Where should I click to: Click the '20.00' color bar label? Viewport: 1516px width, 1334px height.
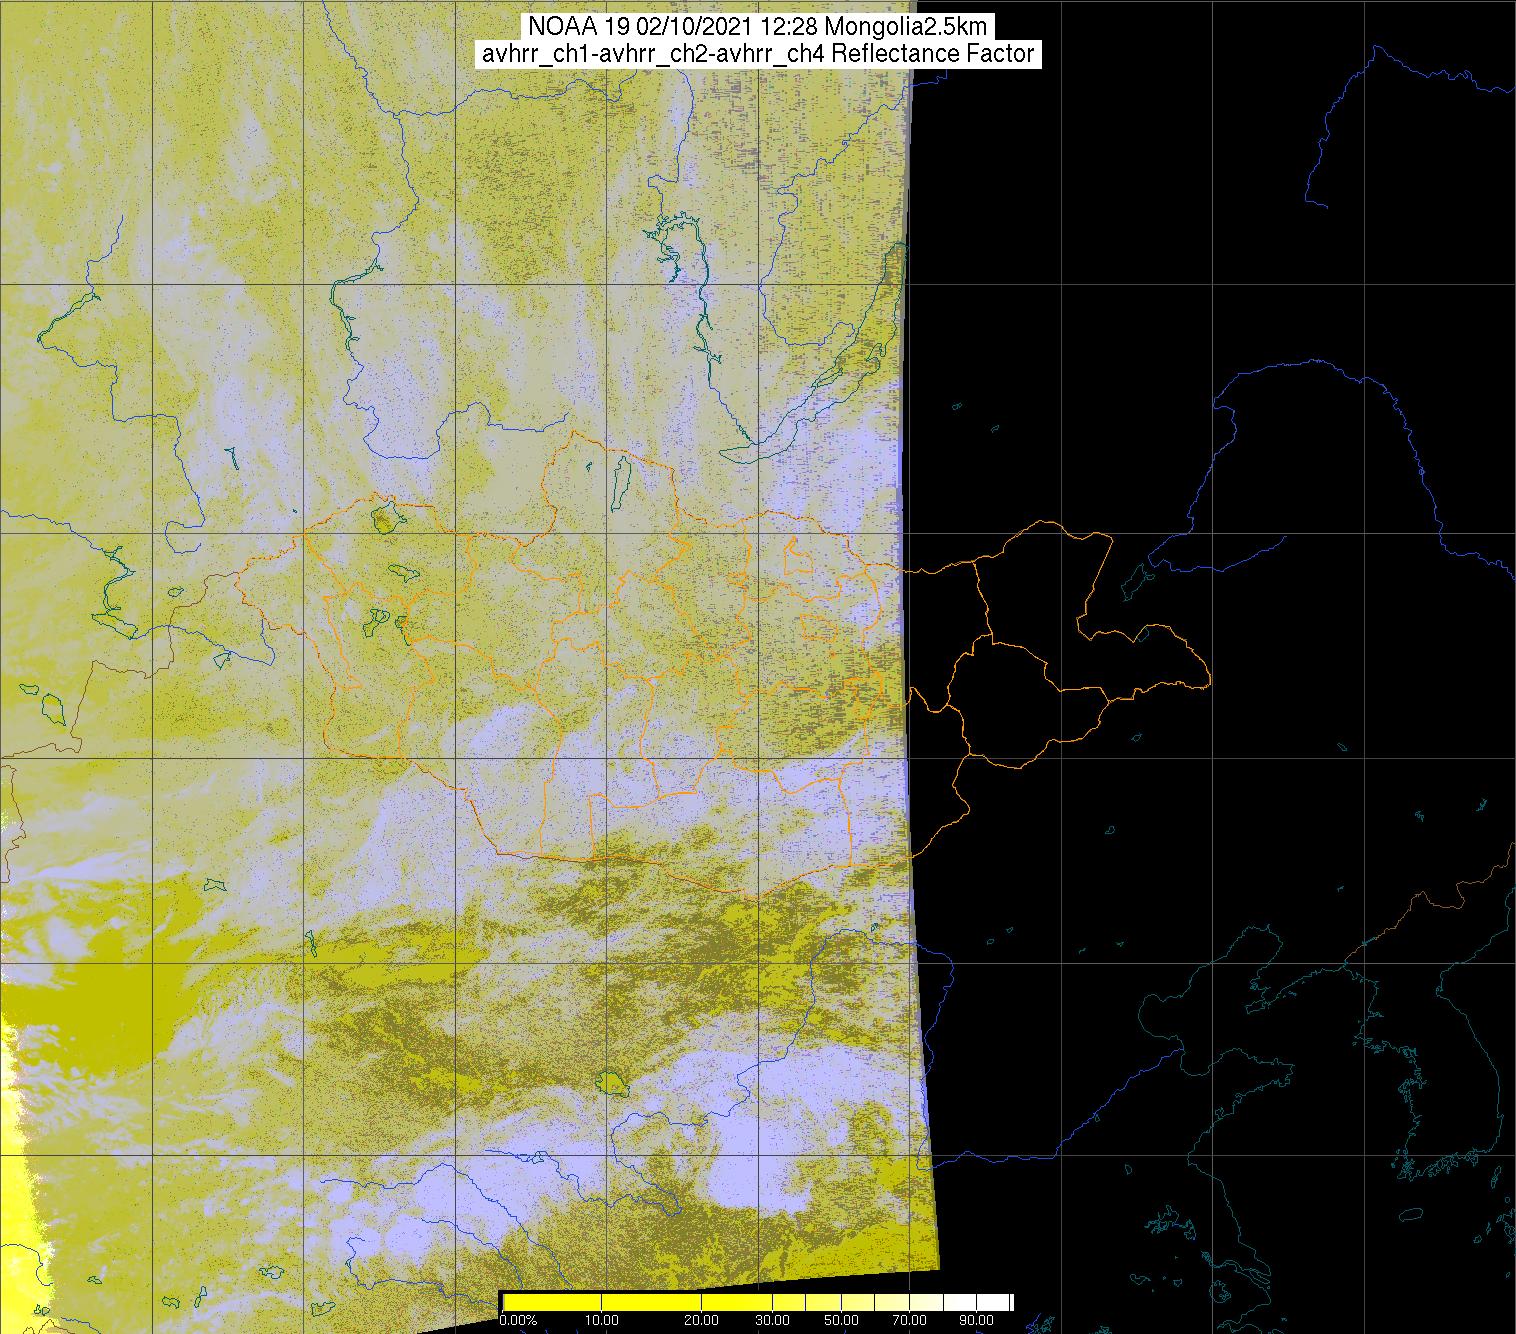[702, 1320]
